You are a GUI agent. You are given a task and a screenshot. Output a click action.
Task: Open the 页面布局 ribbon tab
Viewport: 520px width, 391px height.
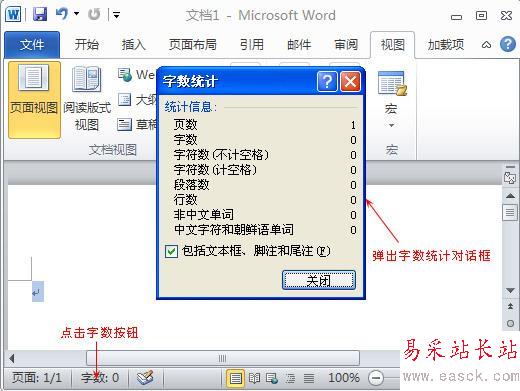coord(193,45)
